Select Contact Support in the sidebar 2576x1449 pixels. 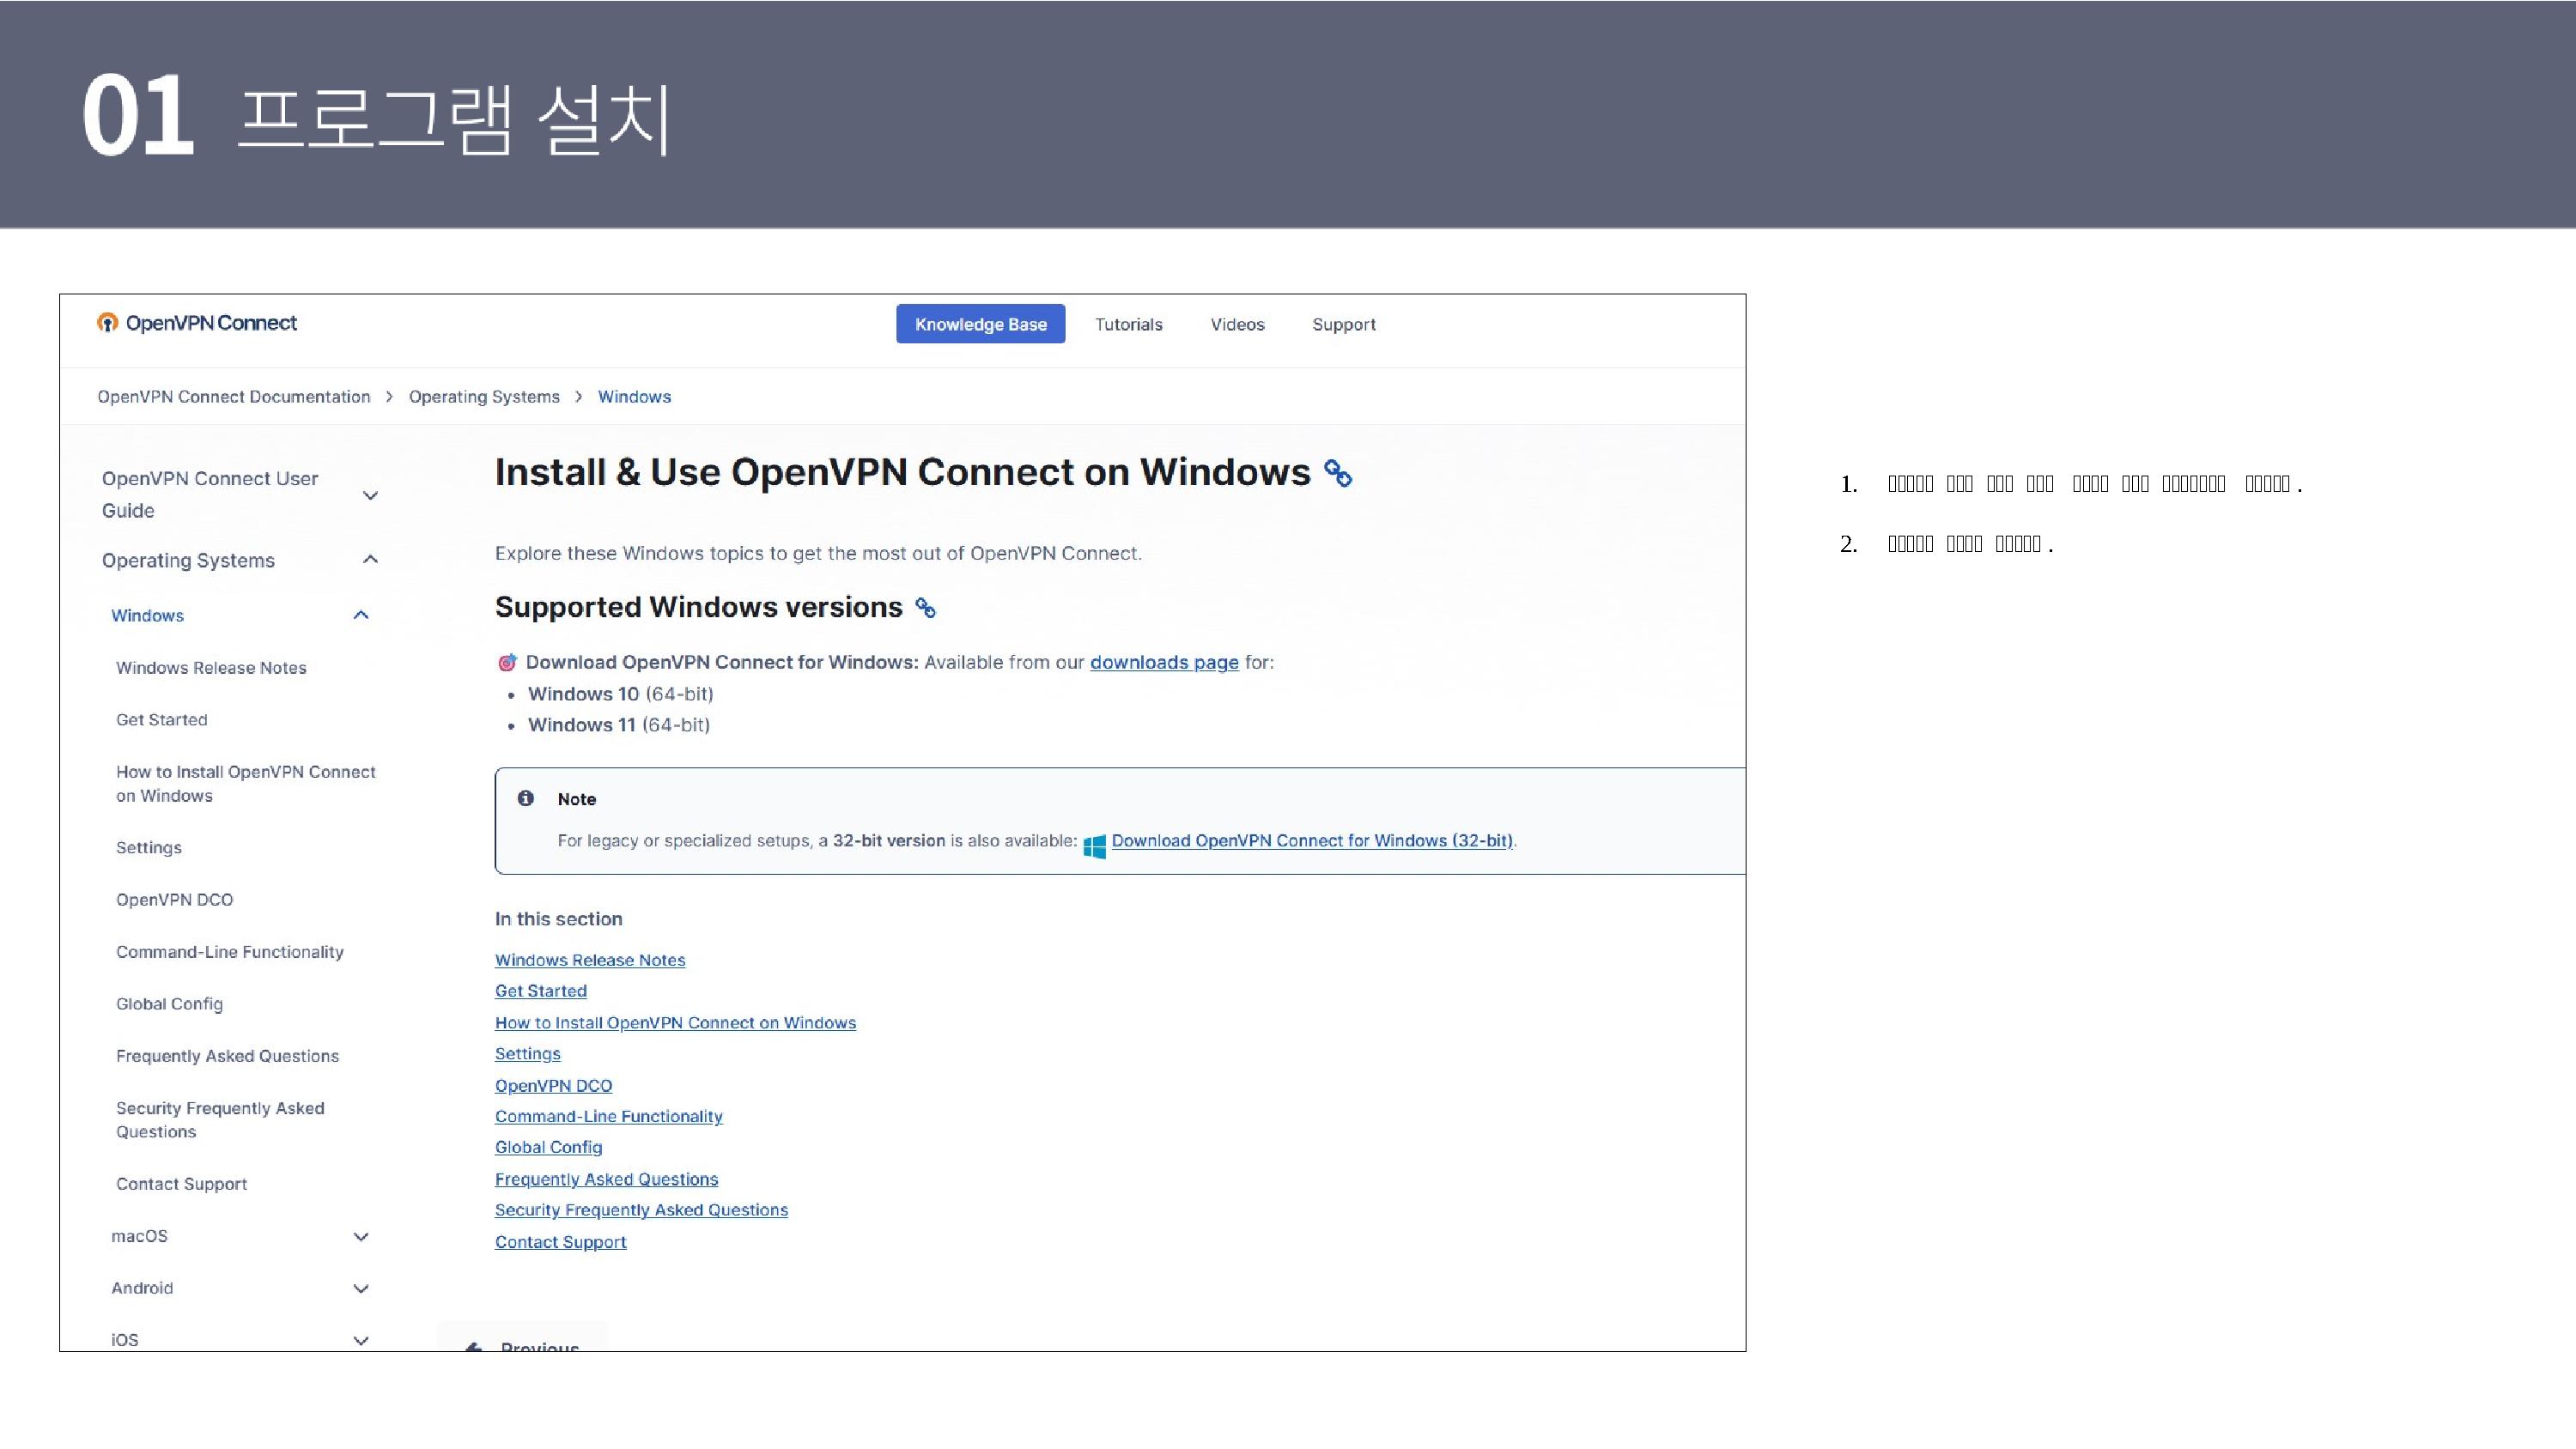point(181,1184)
